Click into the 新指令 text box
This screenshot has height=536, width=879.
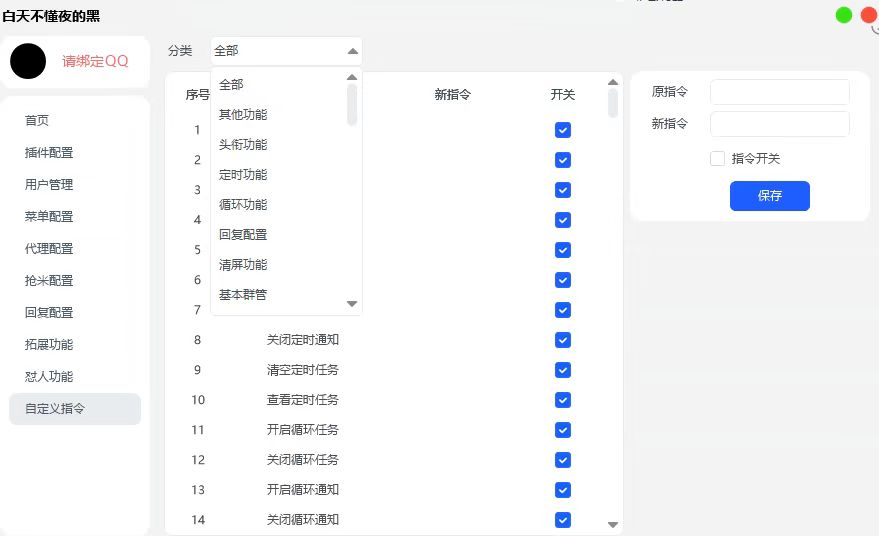[779, 124]
